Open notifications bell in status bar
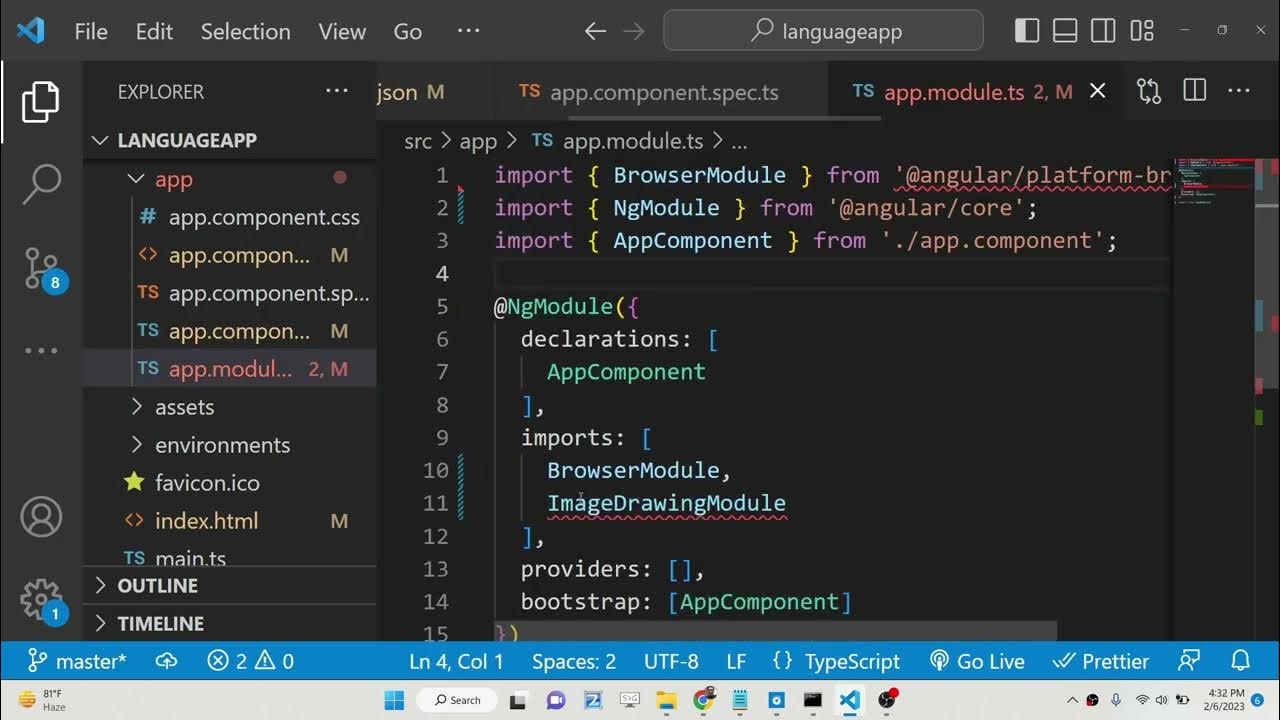Viewport: 1280px width, 720px height. (x=1240, y=661)
